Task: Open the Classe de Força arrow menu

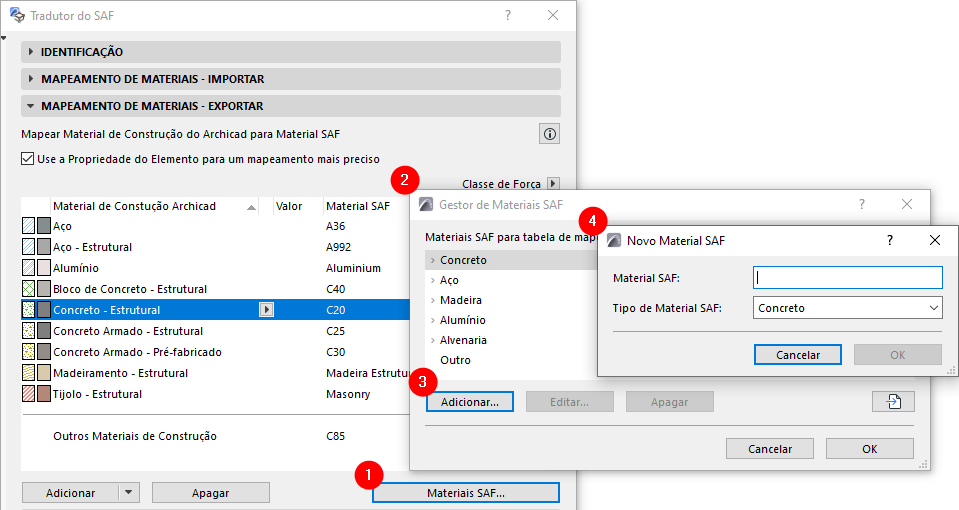Action: click(553, 183)
